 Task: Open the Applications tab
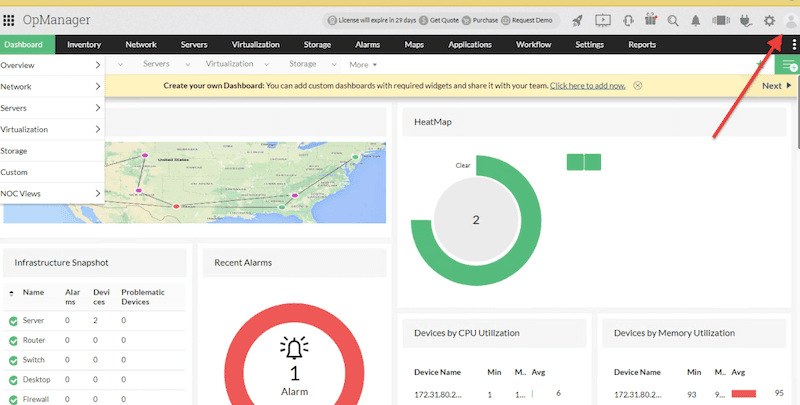pos(470,44)
